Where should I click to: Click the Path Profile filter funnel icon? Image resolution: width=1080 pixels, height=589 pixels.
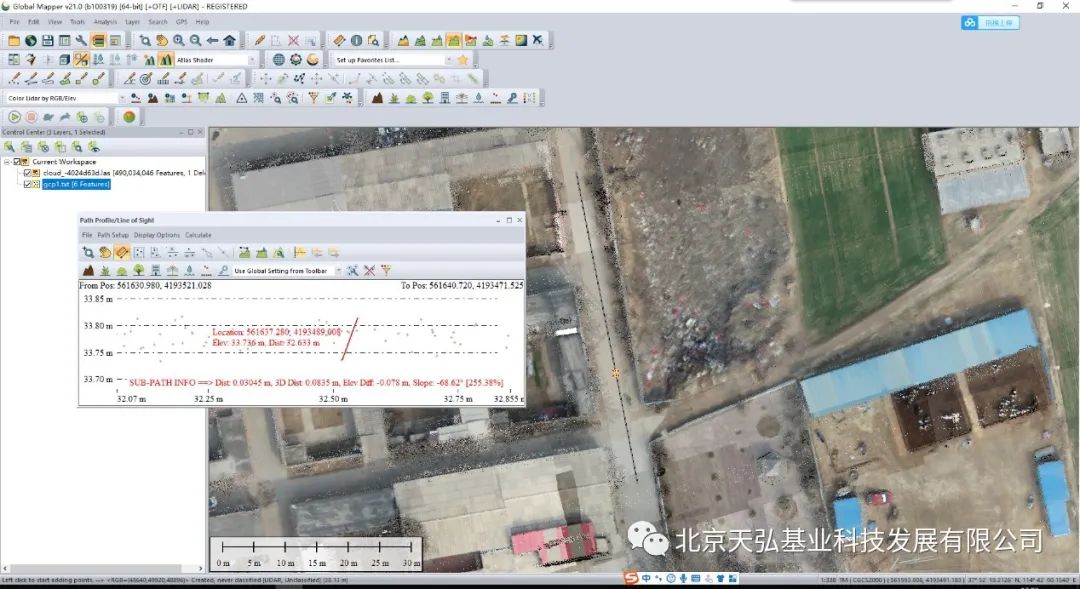point(386,271)
